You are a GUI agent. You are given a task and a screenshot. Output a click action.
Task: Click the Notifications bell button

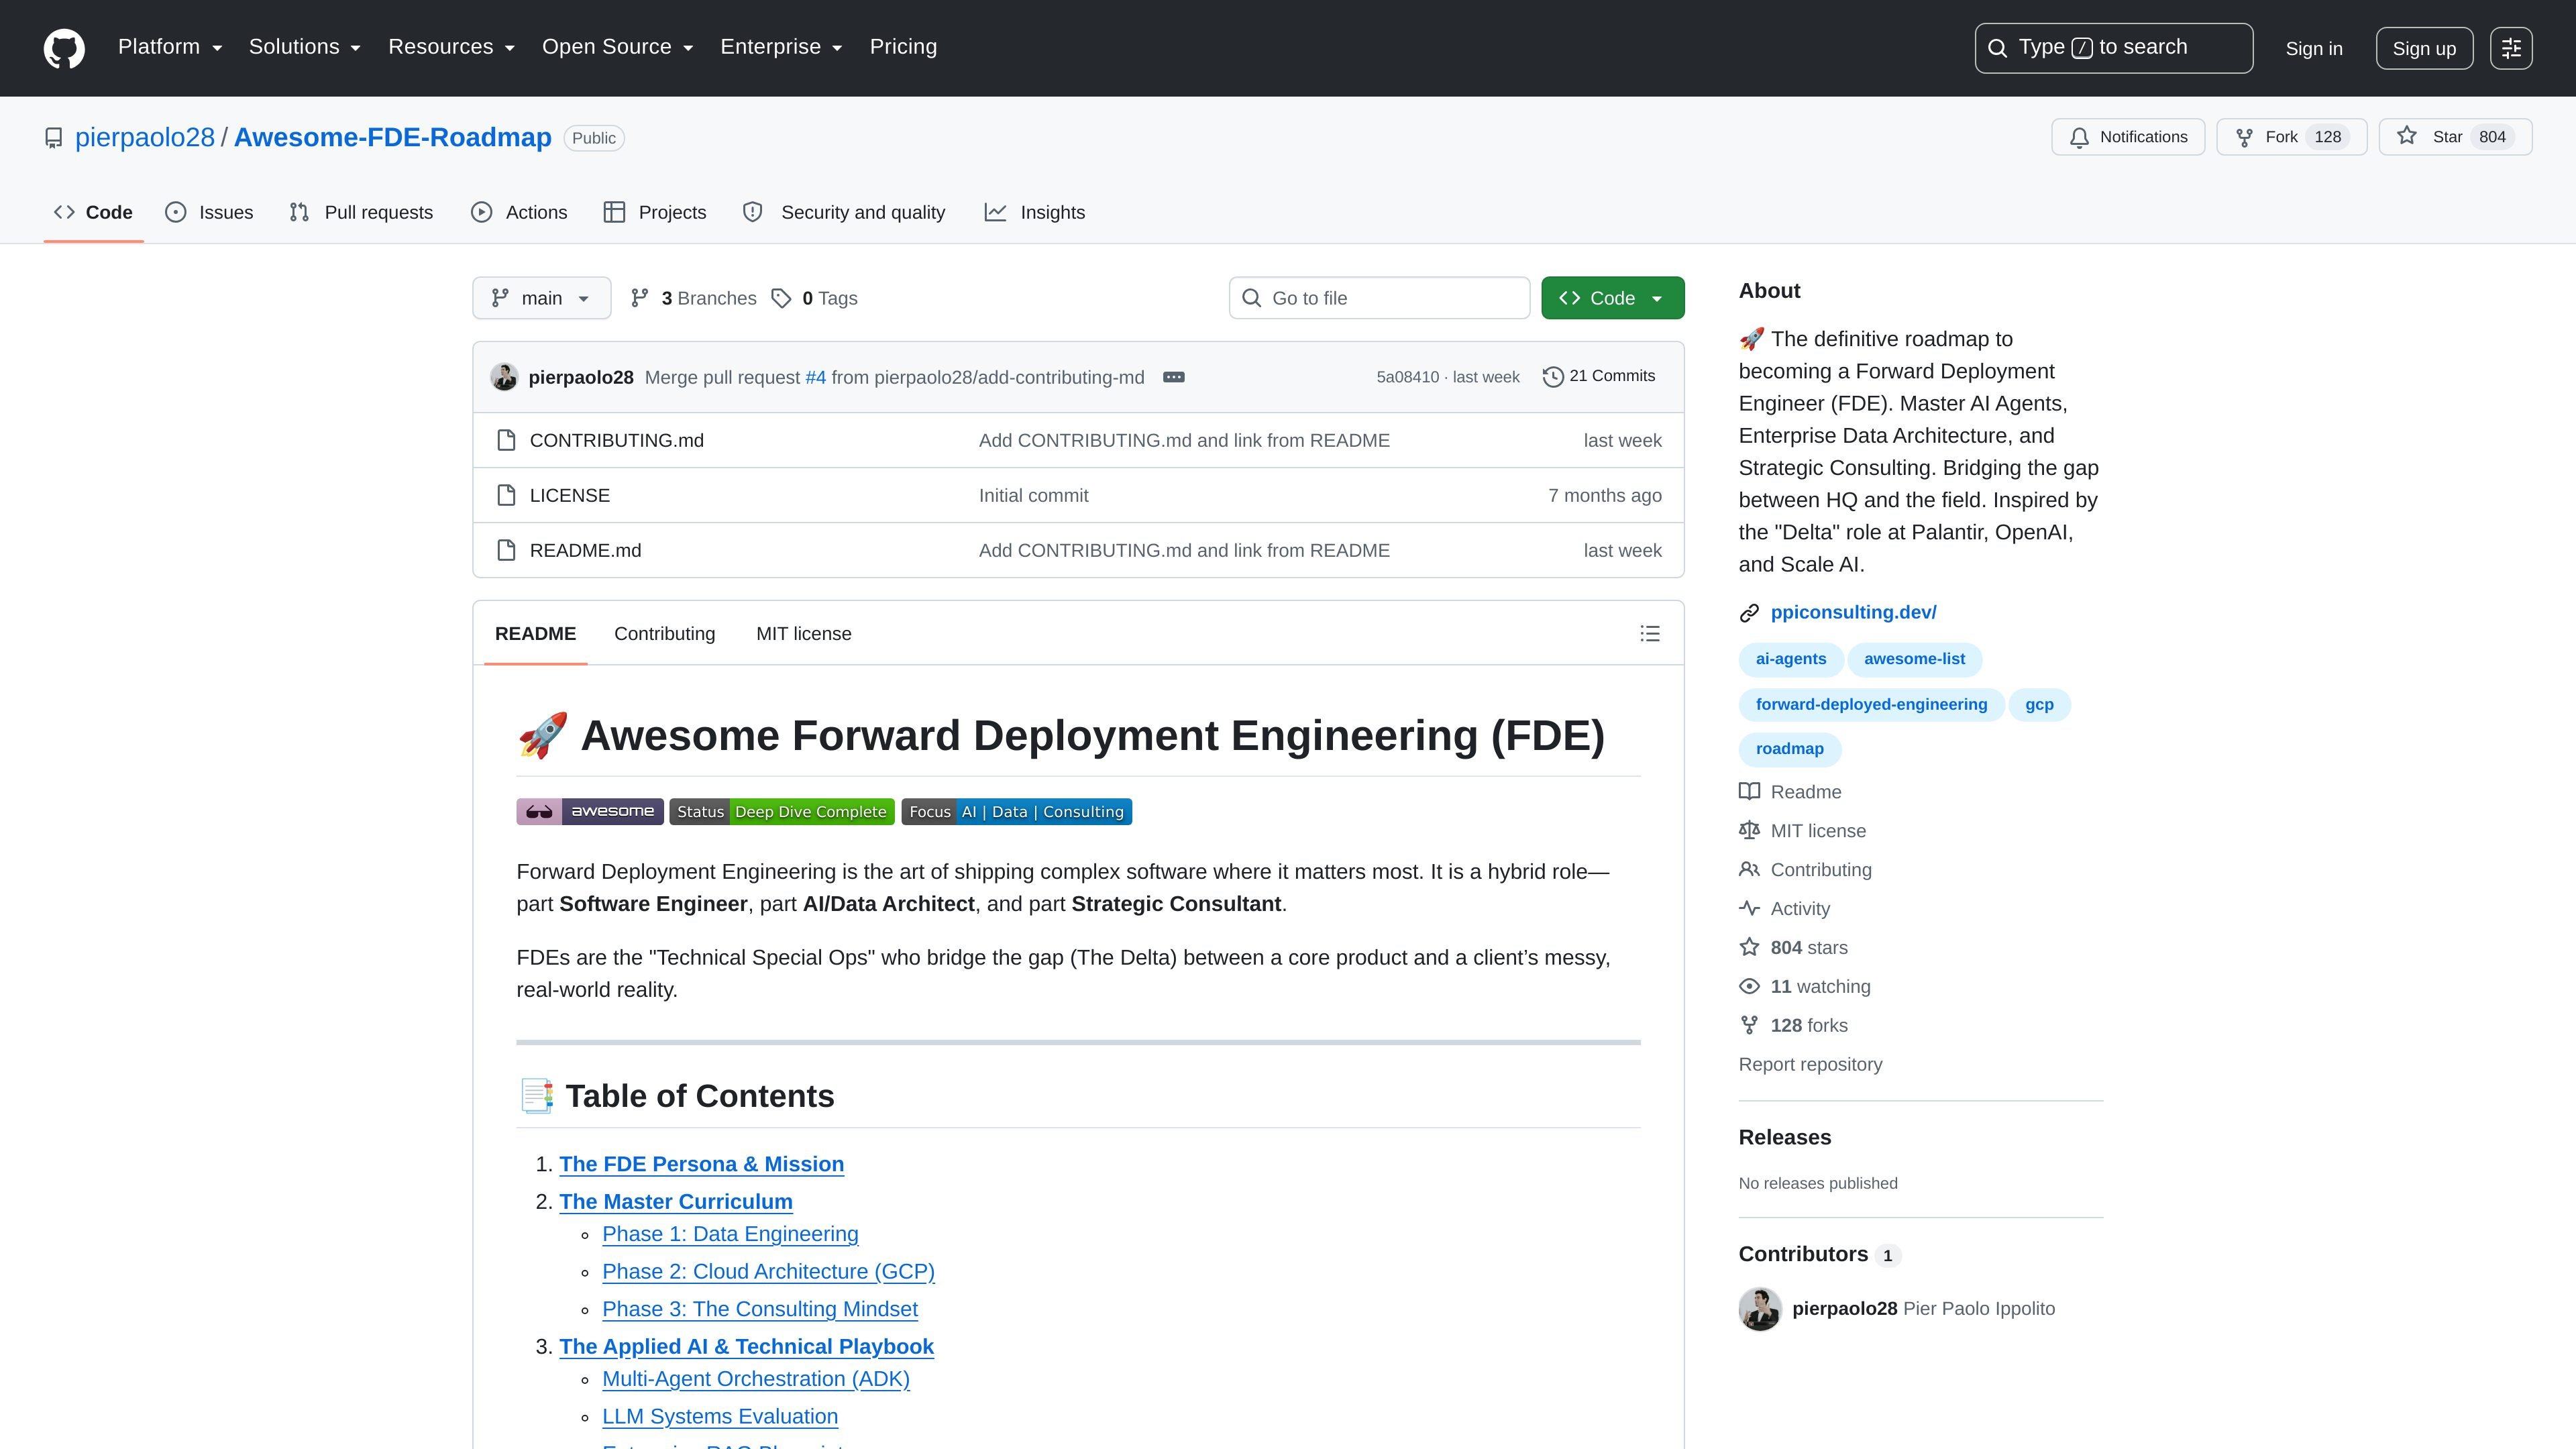(x=2128, y=137)
